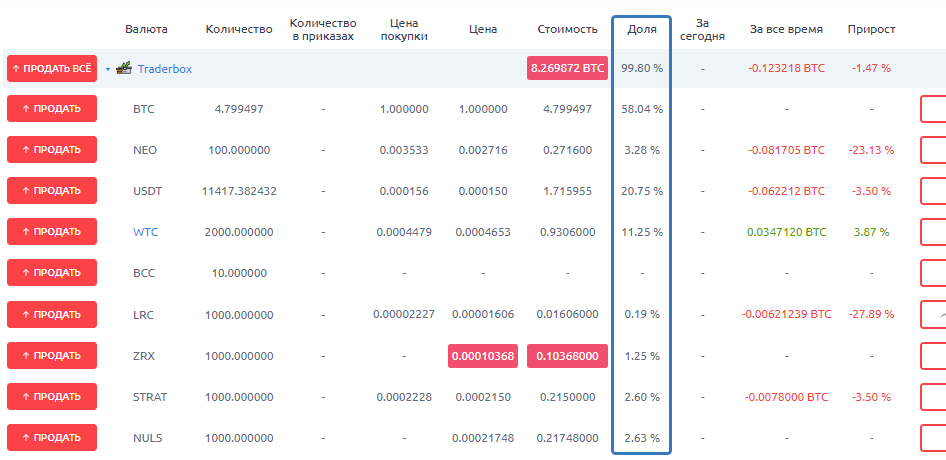Click the NULS price 0.00021748
Image resolution: width=946 pixels, height=460 pixels.
[x=483, y=438]
